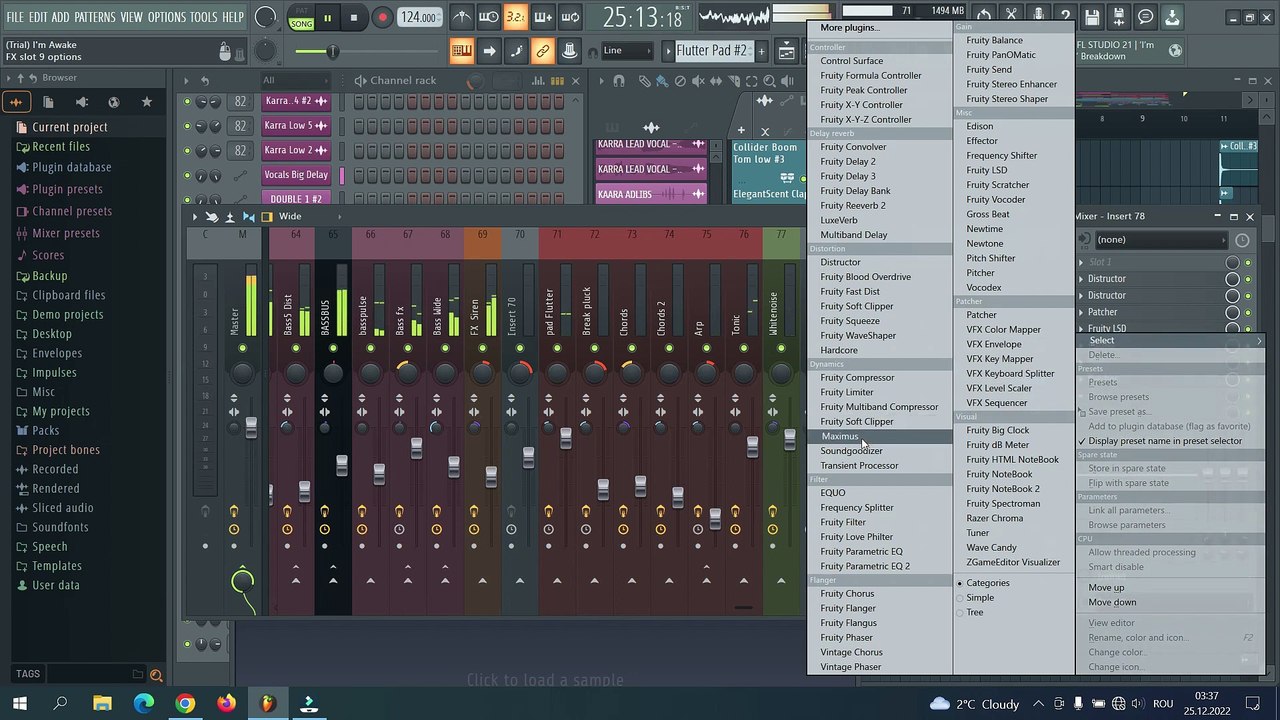The height and width of the screenshot is (720, 1280).
Task: Select the browser speaker tab icon
Action: click(81, 102)
